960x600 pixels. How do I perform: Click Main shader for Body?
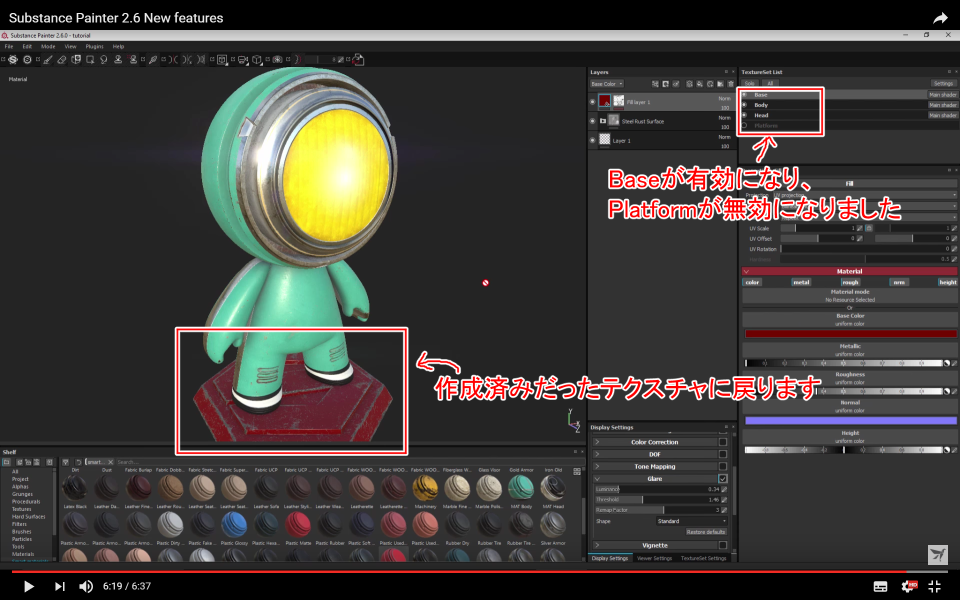942,105
